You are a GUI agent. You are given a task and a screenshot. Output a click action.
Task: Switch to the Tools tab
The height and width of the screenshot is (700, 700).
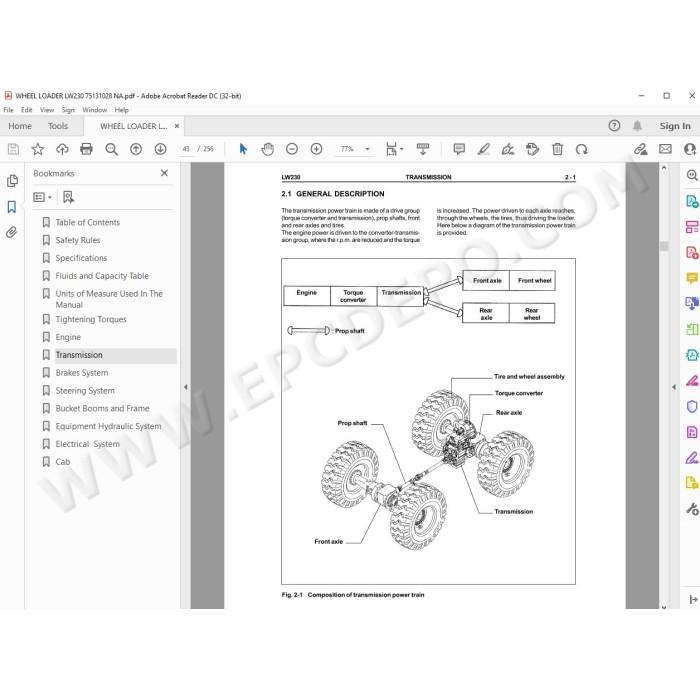coord(58,126)
